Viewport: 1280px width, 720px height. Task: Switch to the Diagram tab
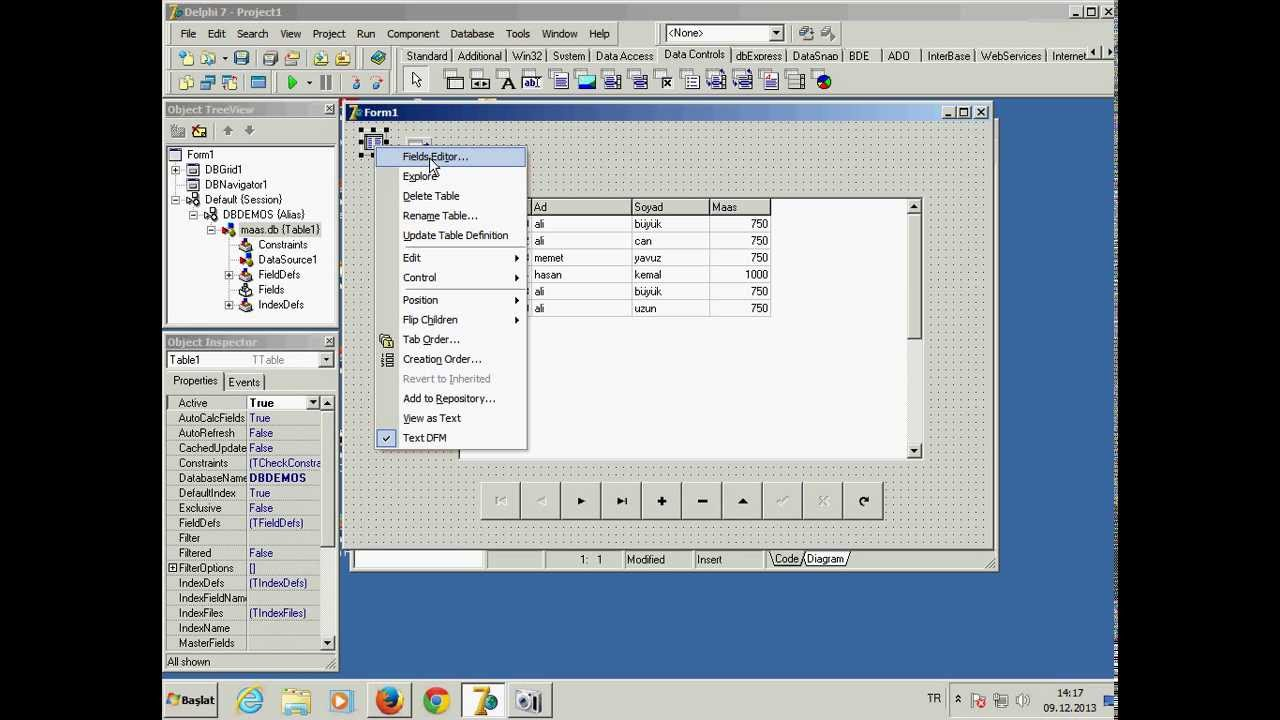tap(826, 559)
